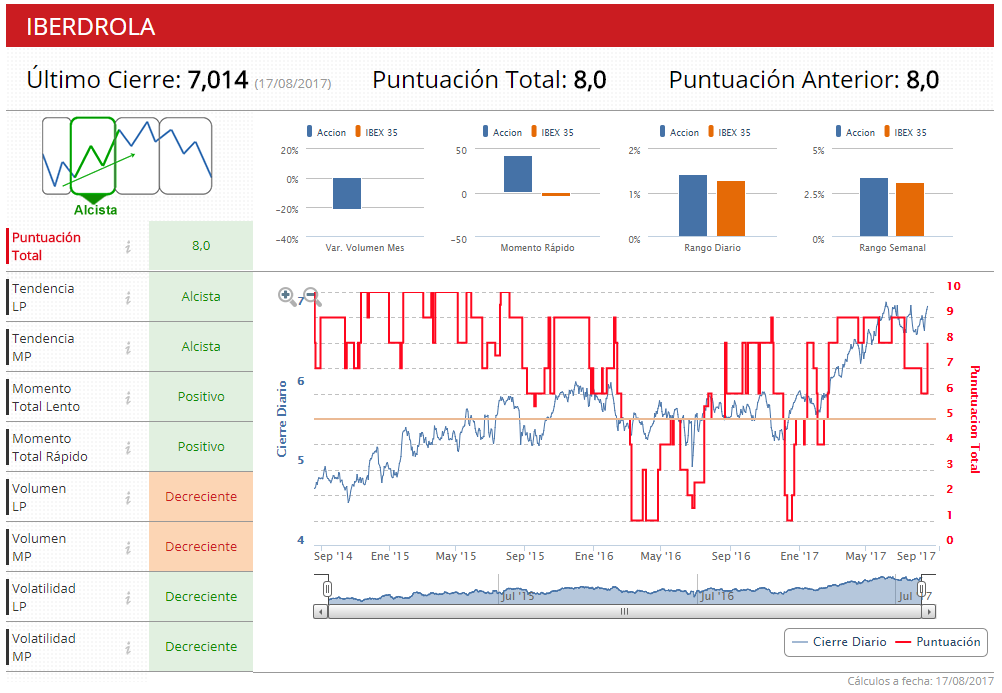Image resolution: width=1002 pixels, height=693 pixels.
Task: Open info icon for Tendencia LP
Action: tap(128, 297)
